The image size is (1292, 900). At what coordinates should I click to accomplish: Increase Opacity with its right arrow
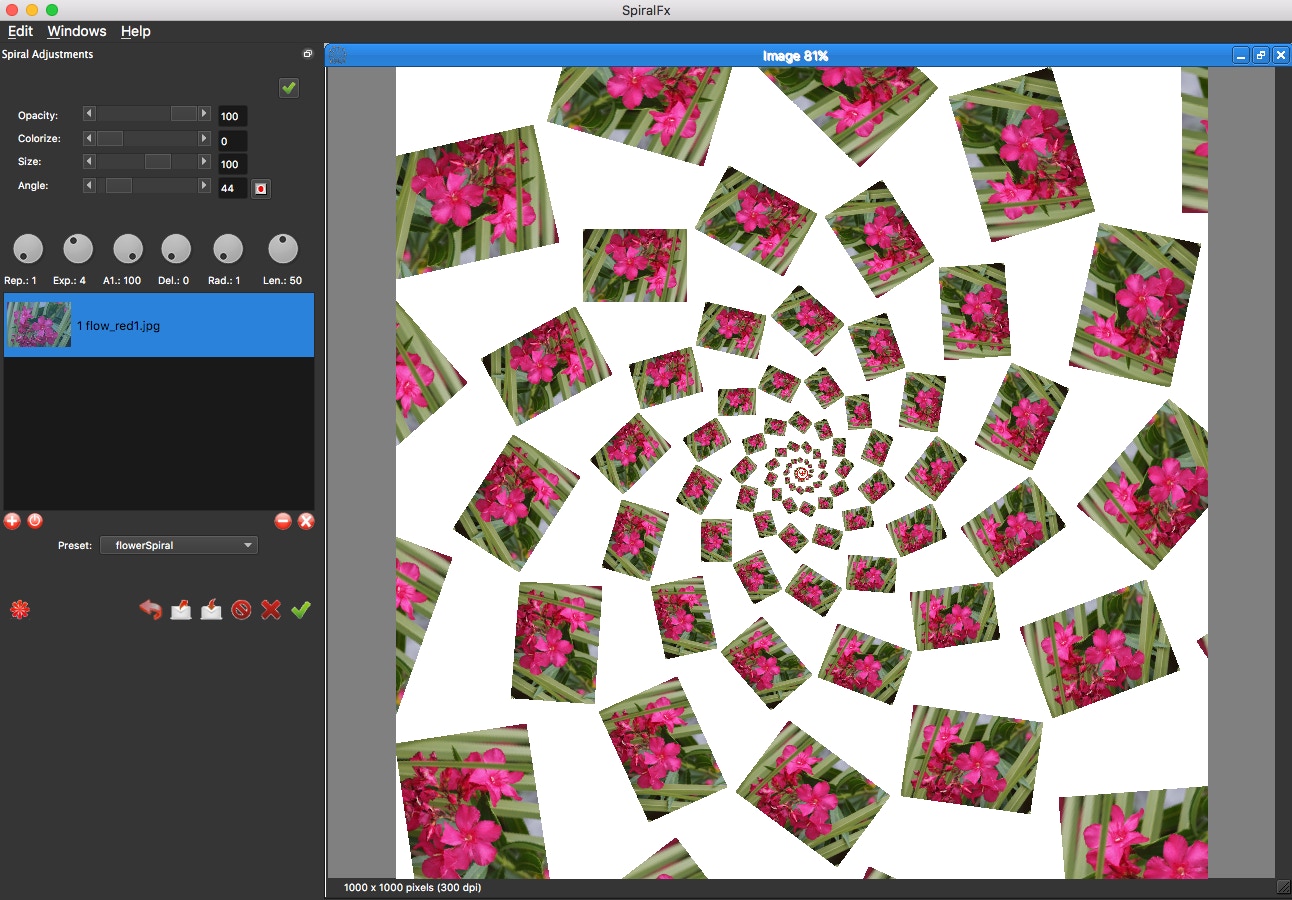(x=204, y=114)
